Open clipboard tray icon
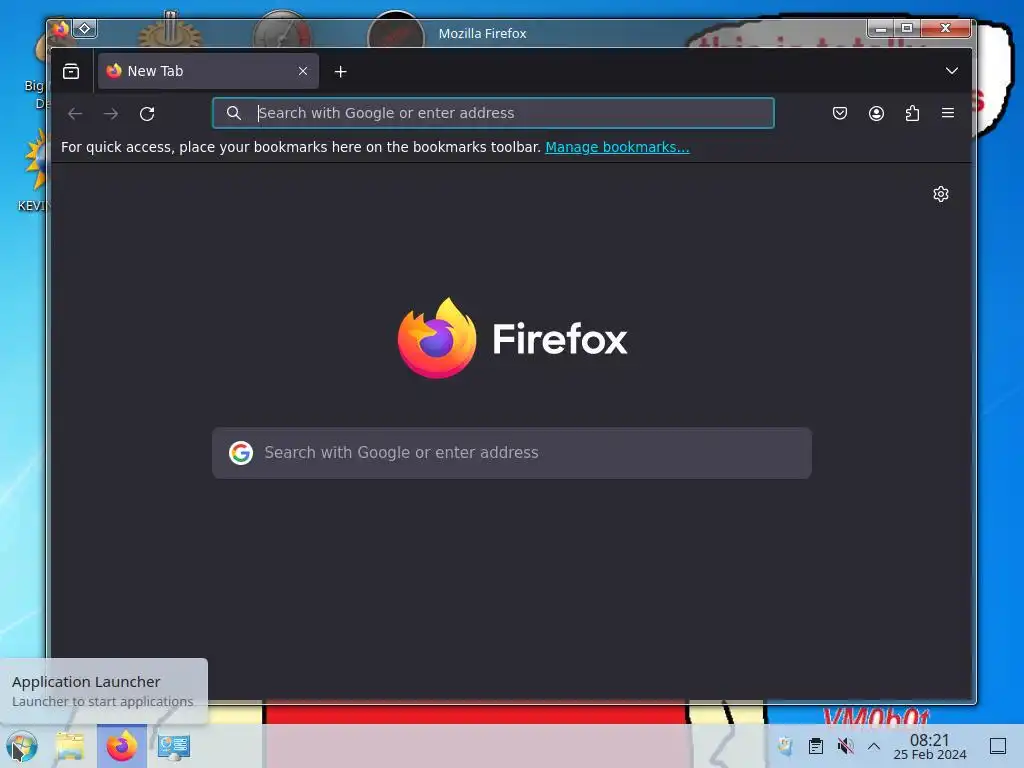1024x768 pixels. [816, 746]
